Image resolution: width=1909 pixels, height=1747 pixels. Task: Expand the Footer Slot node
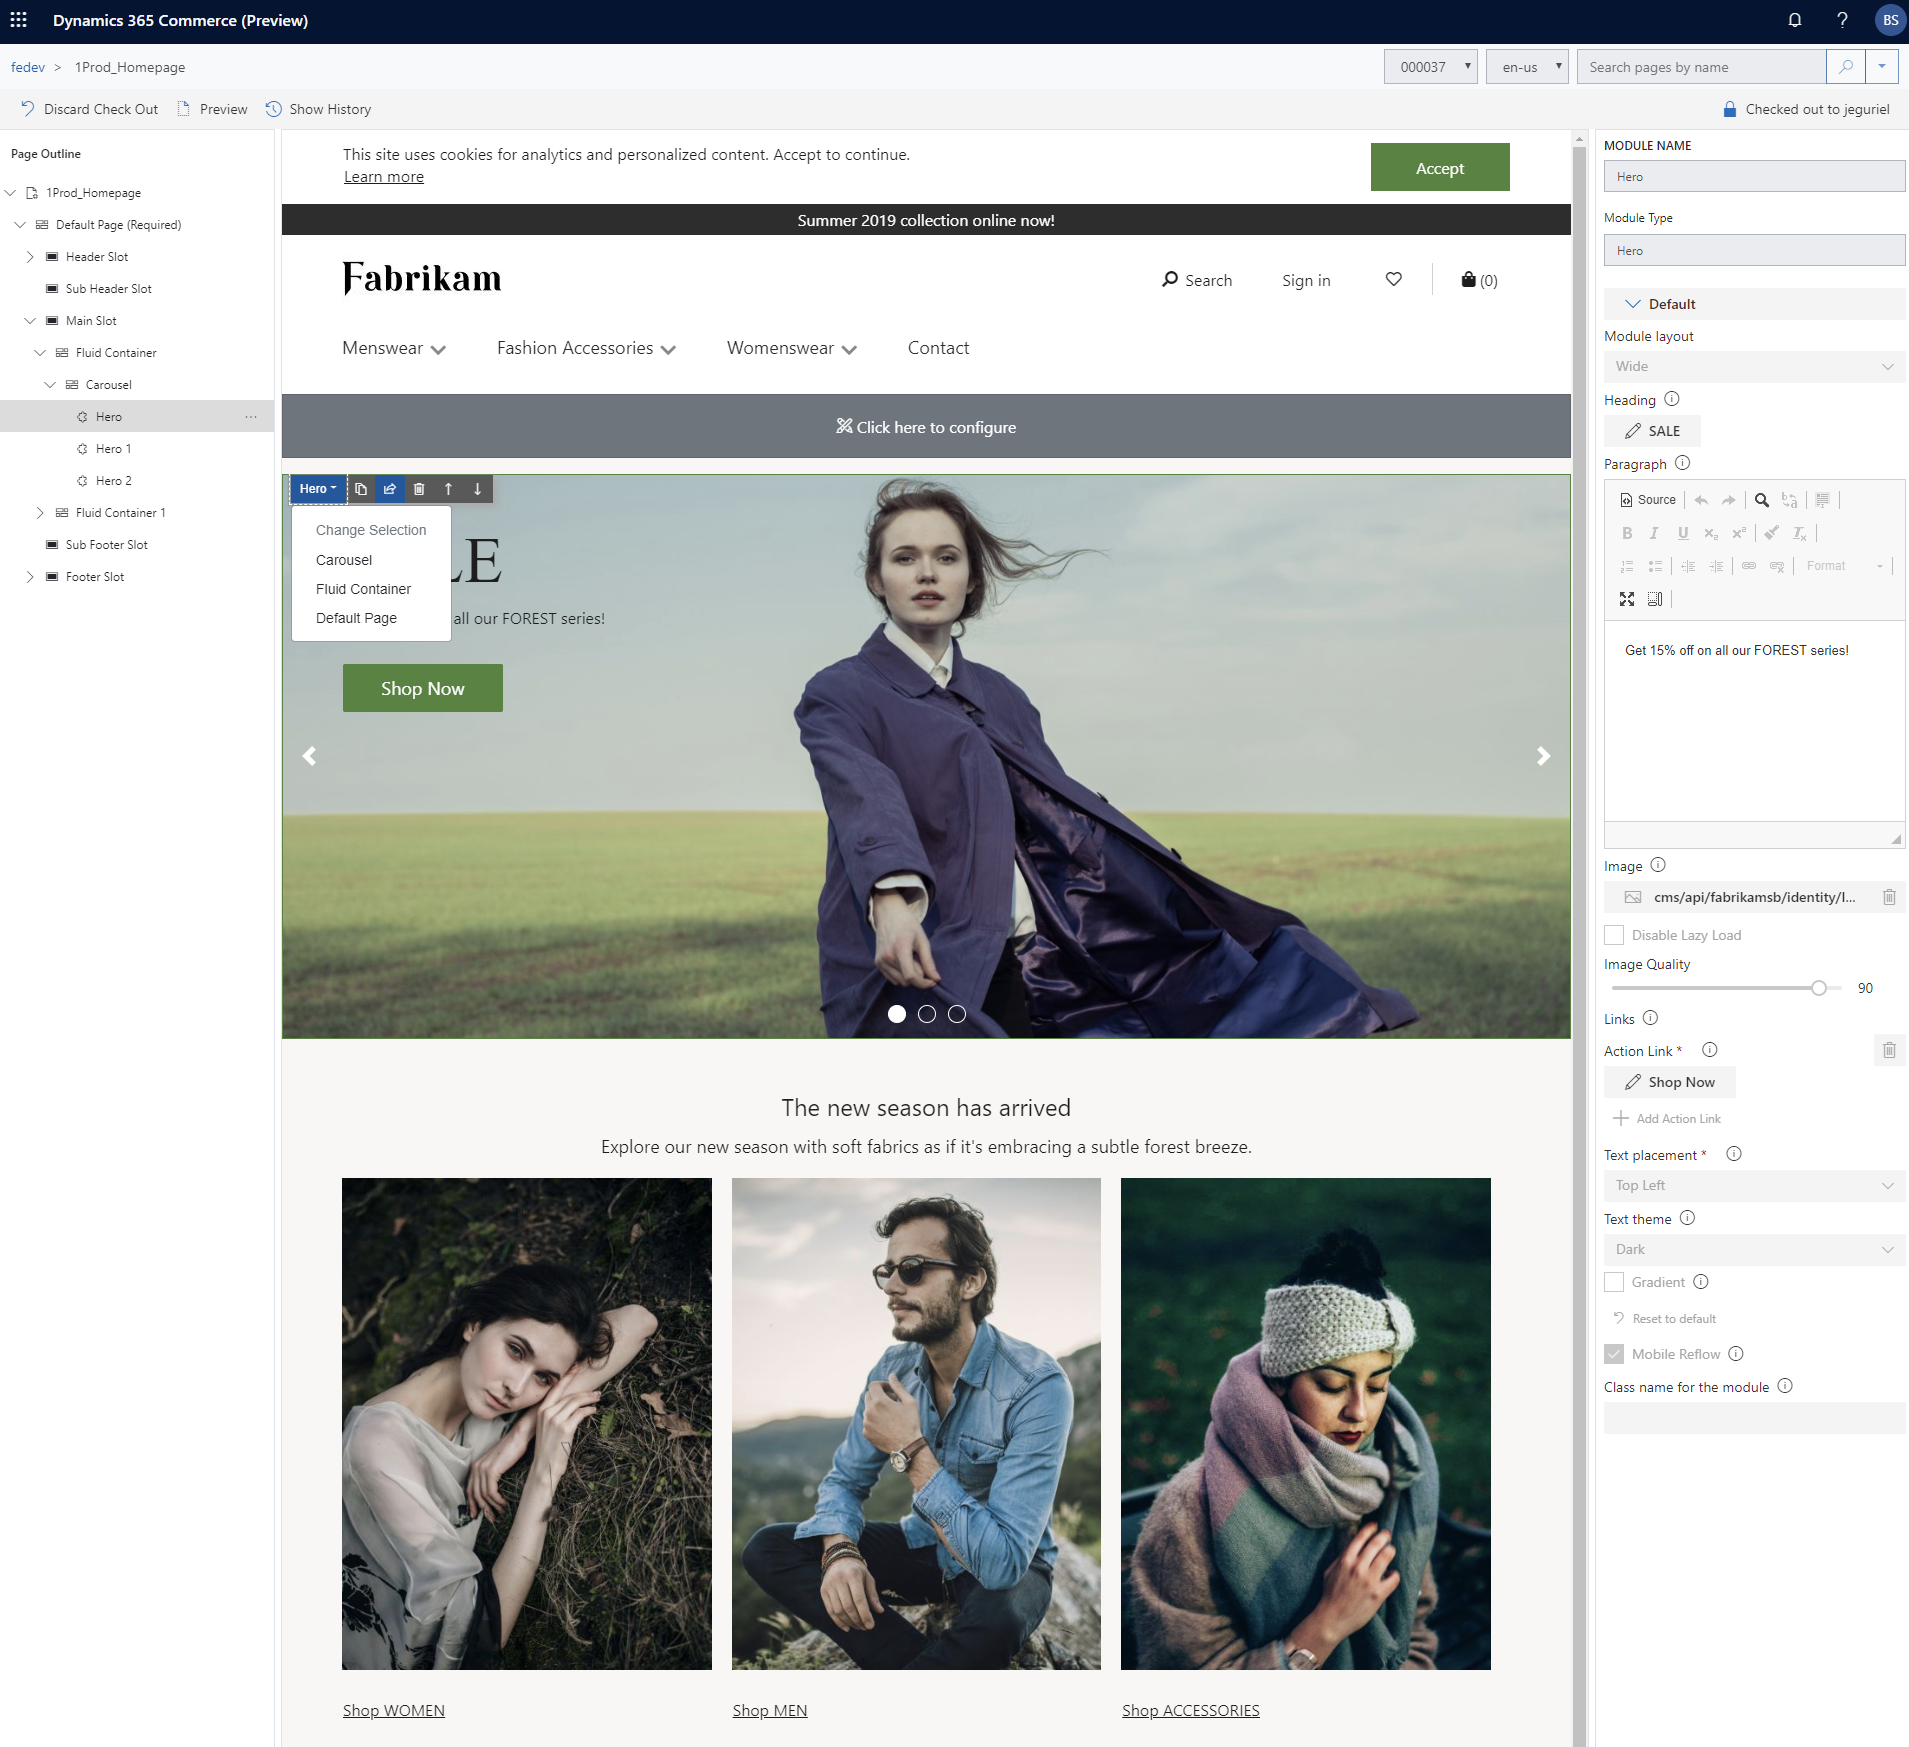[30, 577]
